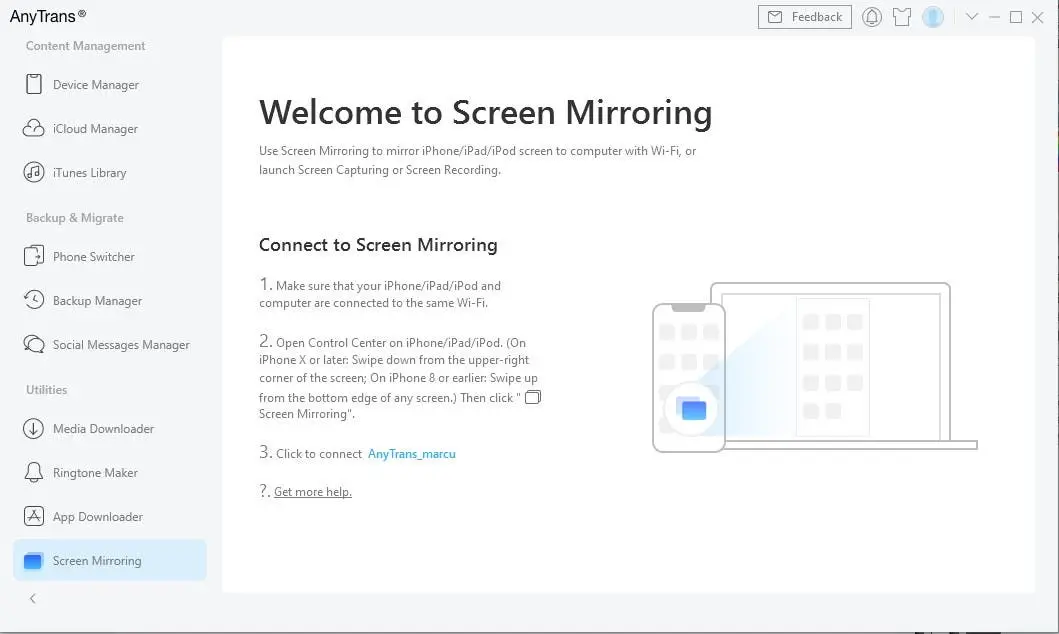Click the iTunes Library music icon
Image resolution: width=1059 pixels, height=634 pixels.
click(x=34, y=172)
